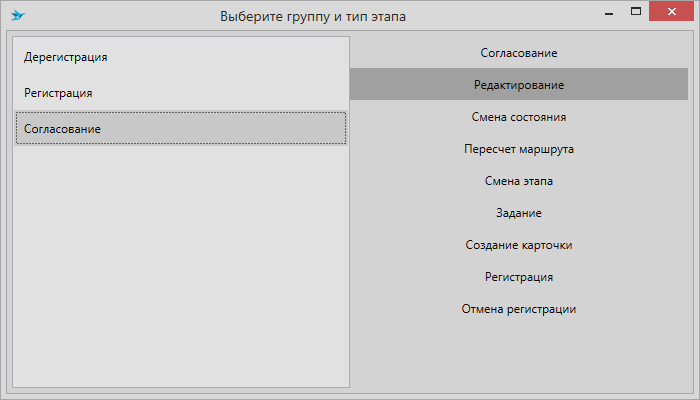Screen dimensions: 700x400
Task: Minimize the stage selection dialog
Action: click(608, 12)
